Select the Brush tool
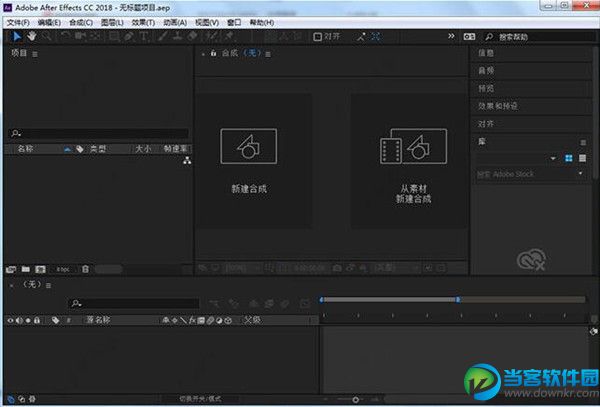The width and height of the screenshot is (600, 407). tap(163, 36)
